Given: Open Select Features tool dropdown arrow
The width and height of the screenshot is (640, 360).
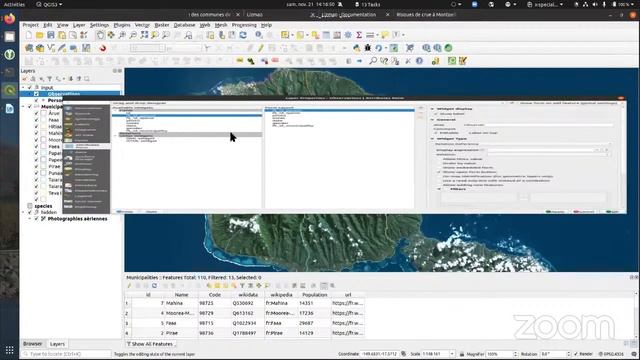Looking at the screenshot, I should 292,36.
